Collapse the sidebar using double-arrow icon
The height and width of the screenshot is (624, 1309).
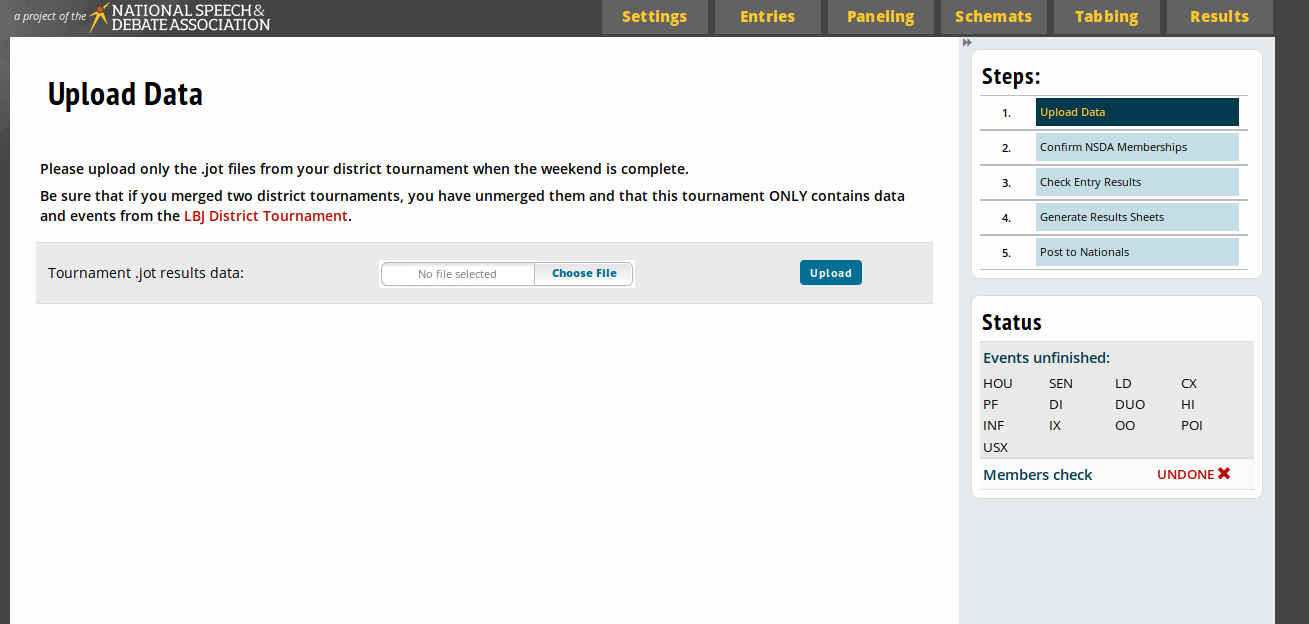click(x=967, y=43)
